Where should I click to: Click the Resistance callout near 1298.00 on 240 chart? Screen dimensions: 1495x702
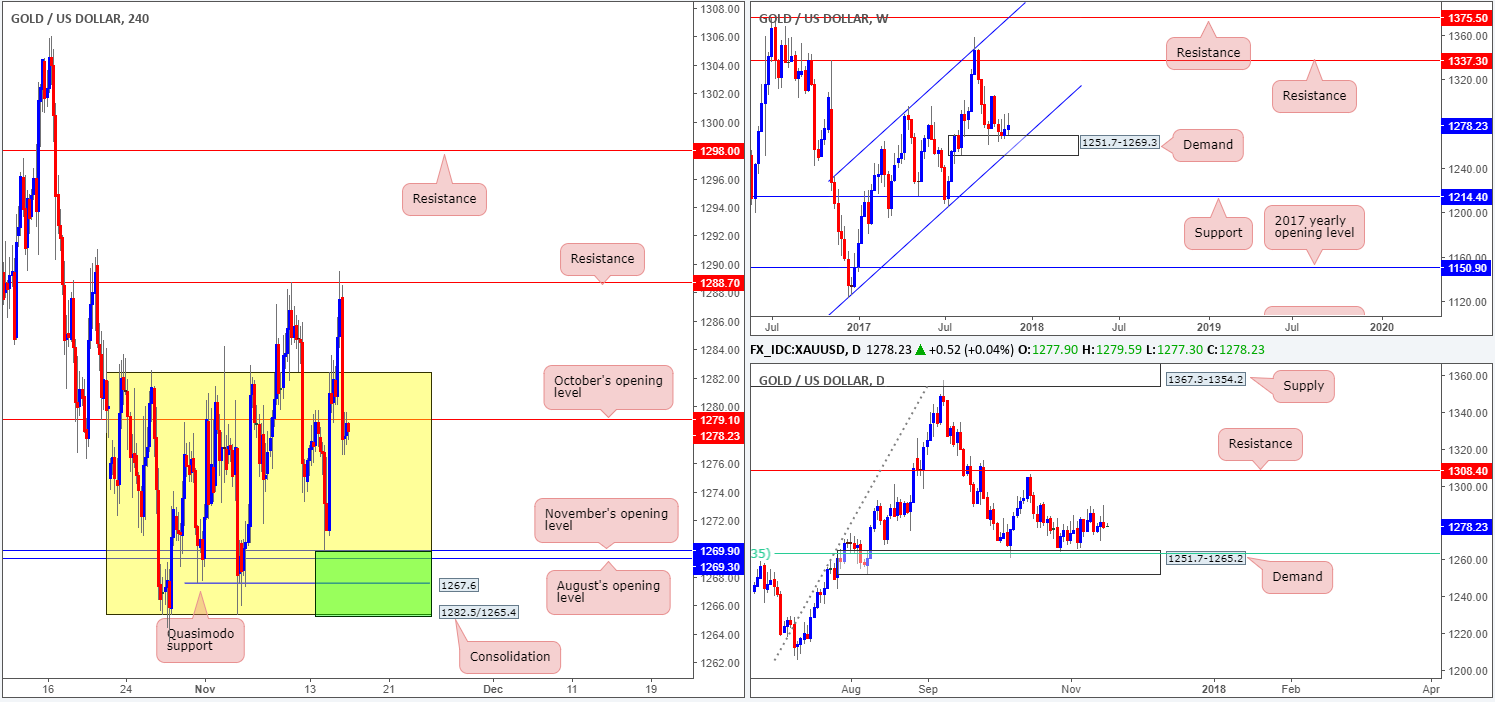pyautogui.click(x=444, y=198)
